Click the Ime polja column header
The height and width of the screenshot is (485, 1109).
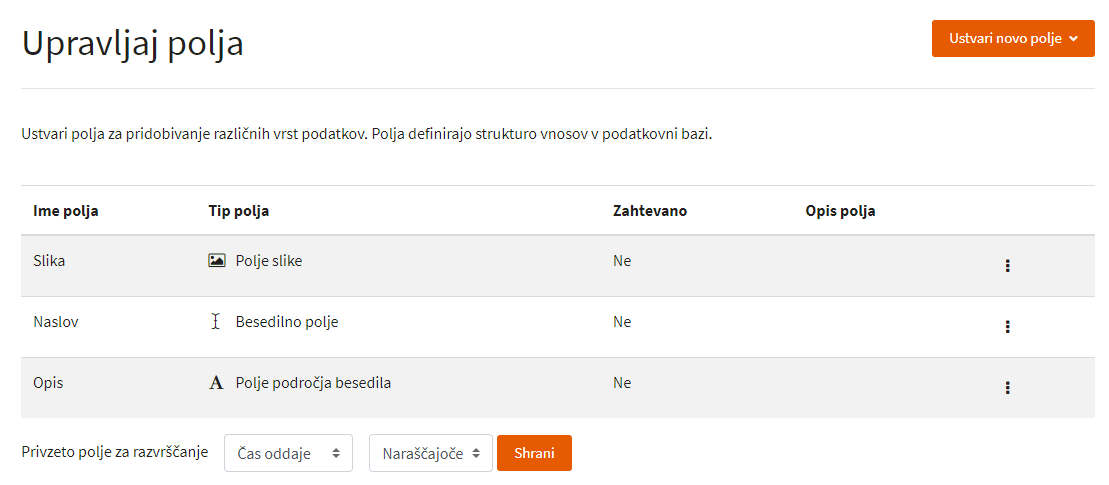pos(66,211)
